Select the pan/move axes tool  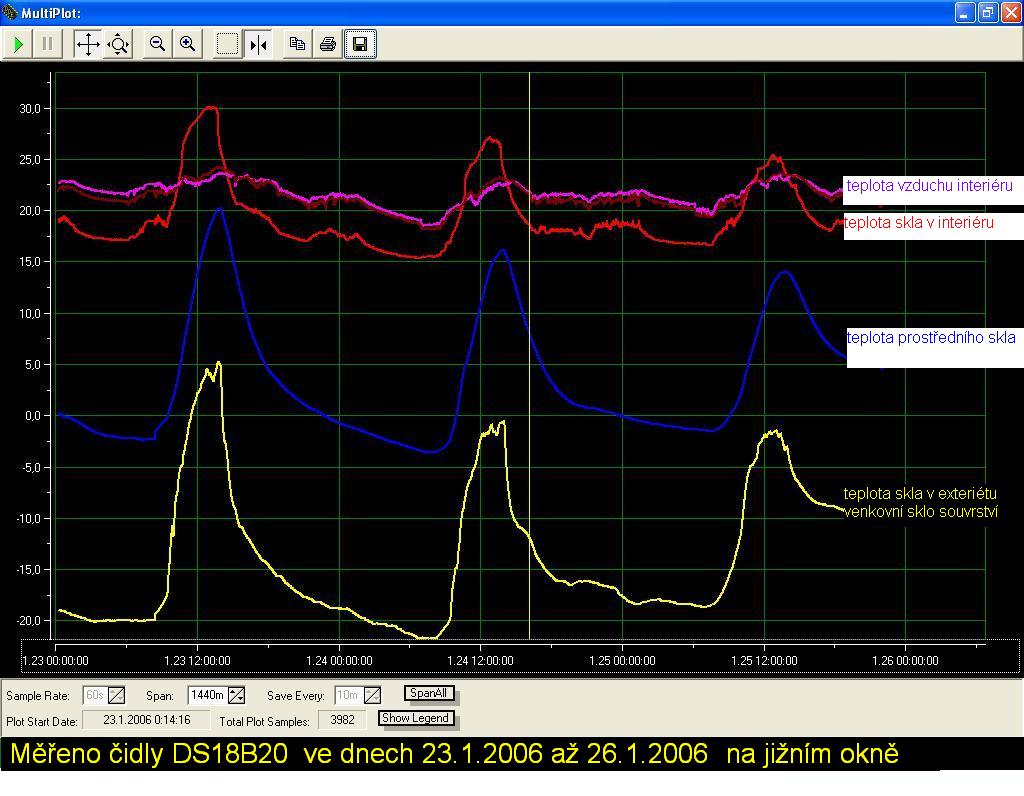[x=88, y=44]
